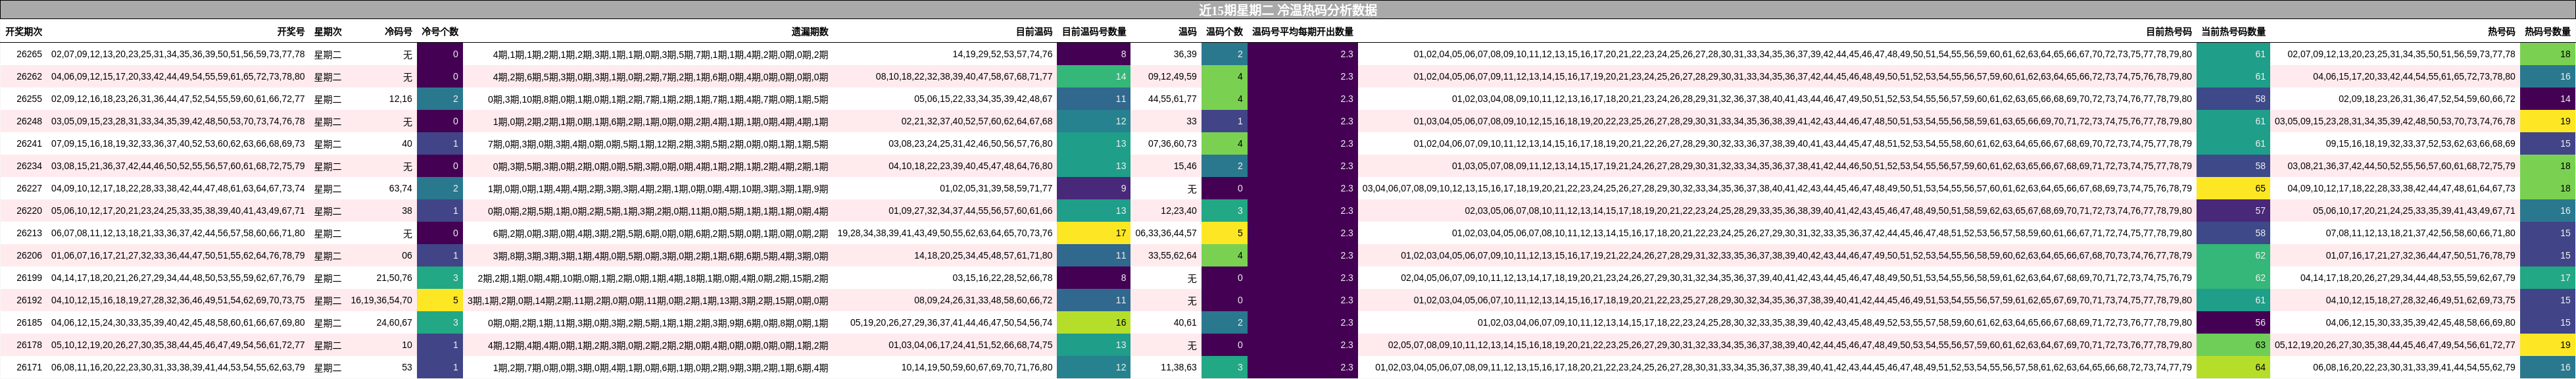Click warm quantity 16 in row 26185
2576x379 pixels.
coord(1094,322)
